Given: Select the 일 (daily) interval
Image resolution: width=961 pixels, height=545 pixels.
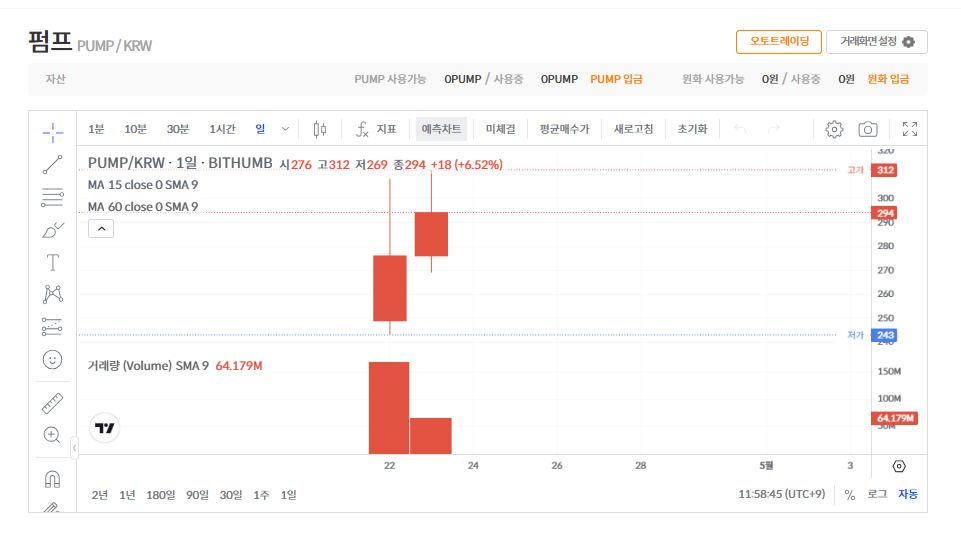Looking at the screenshot, I should (x=260, y=129).
